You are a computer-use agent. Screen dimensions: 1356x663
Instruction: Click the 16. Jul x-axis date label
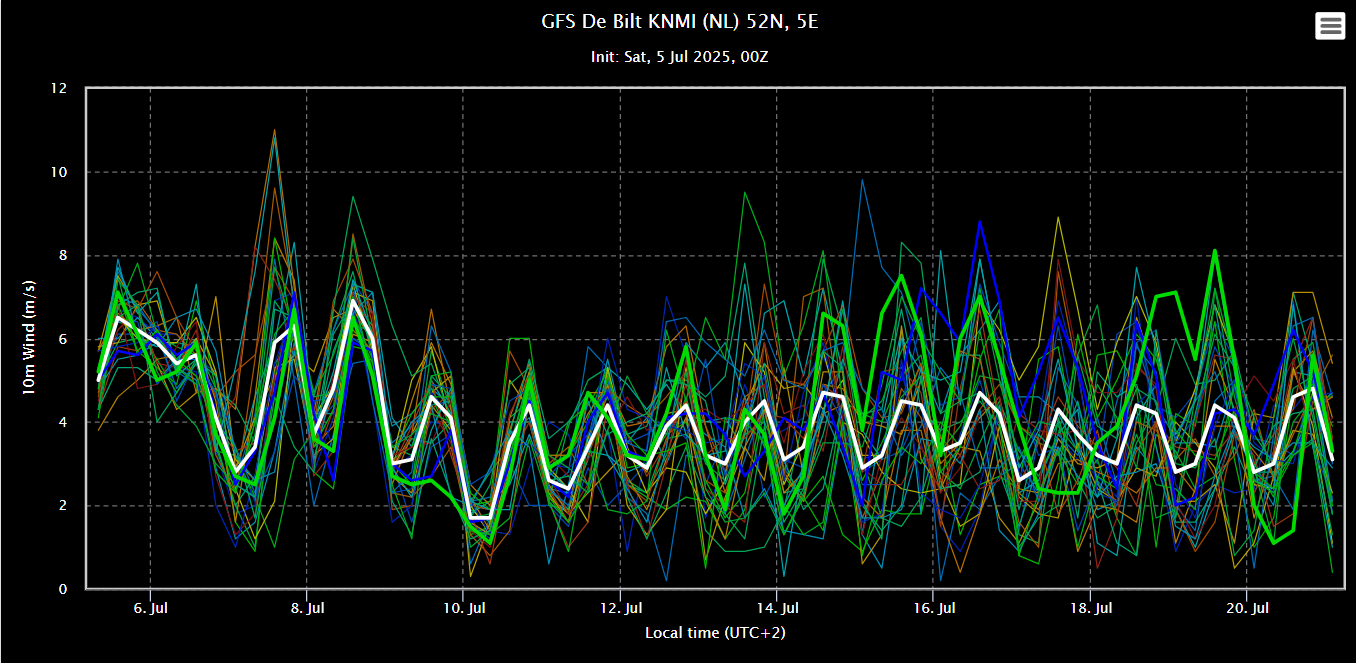coord(933,607)
